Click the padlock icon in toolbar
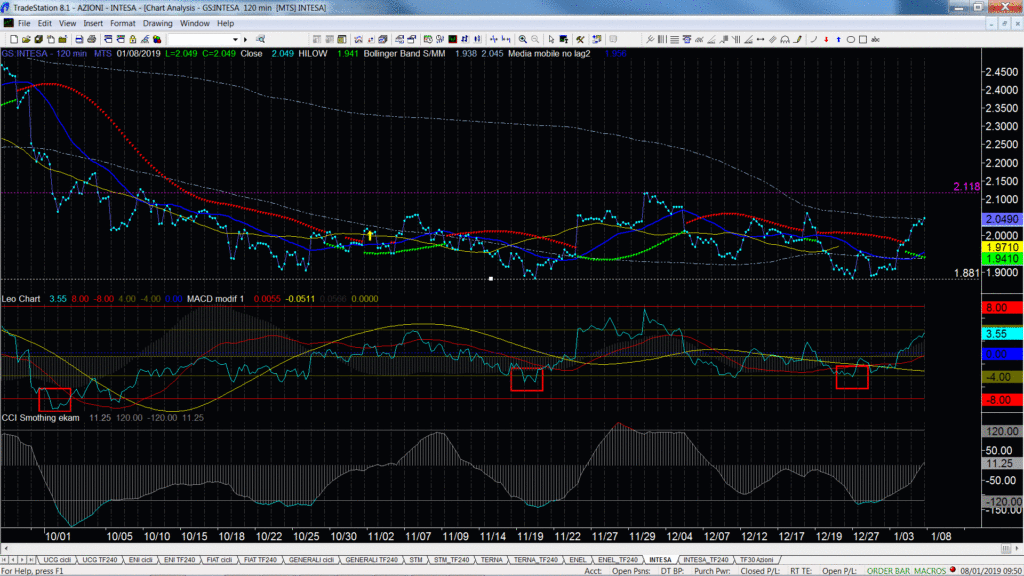Viewport: 1024px width, 576px height. (133, 39)
